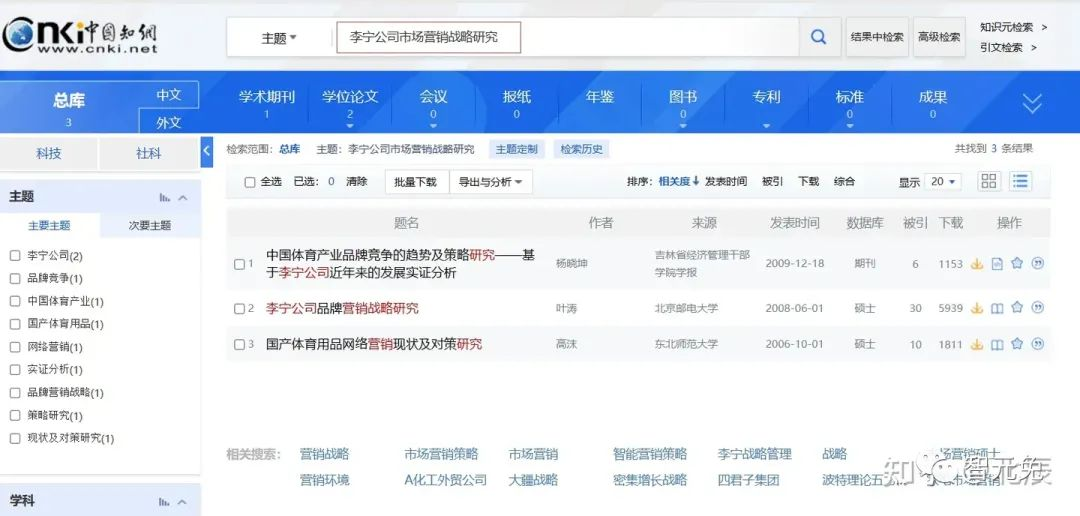The image size is (1080, 516).
Task: Check the 中国体育产业(1) topic filter
Action: click(x=15, y=301)
